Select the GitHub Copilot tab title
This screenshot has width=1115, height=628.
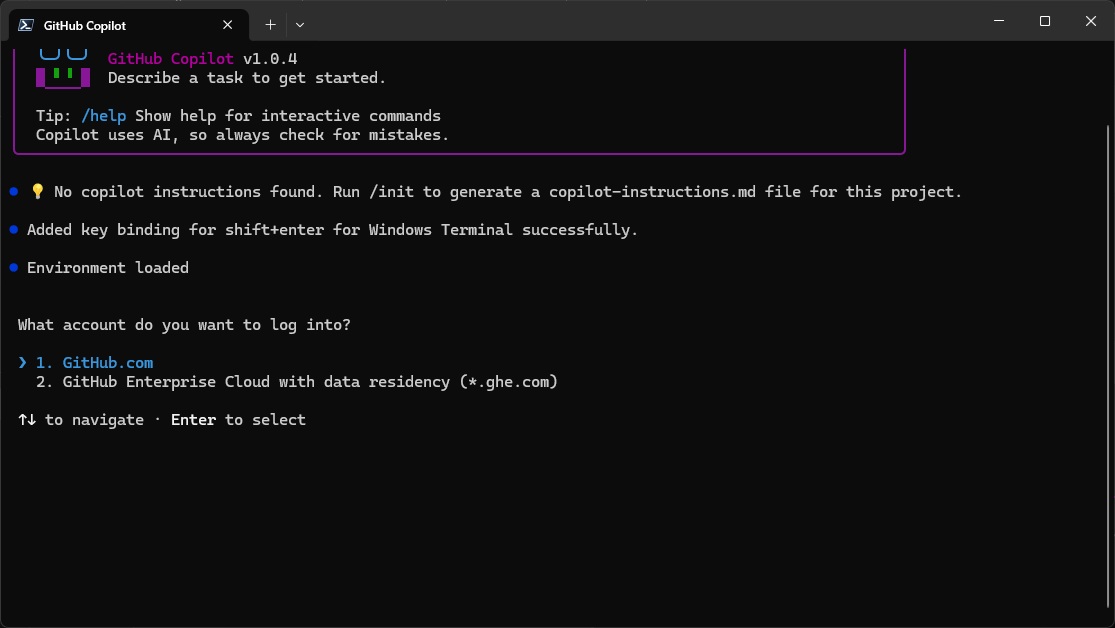pos(85,25)
